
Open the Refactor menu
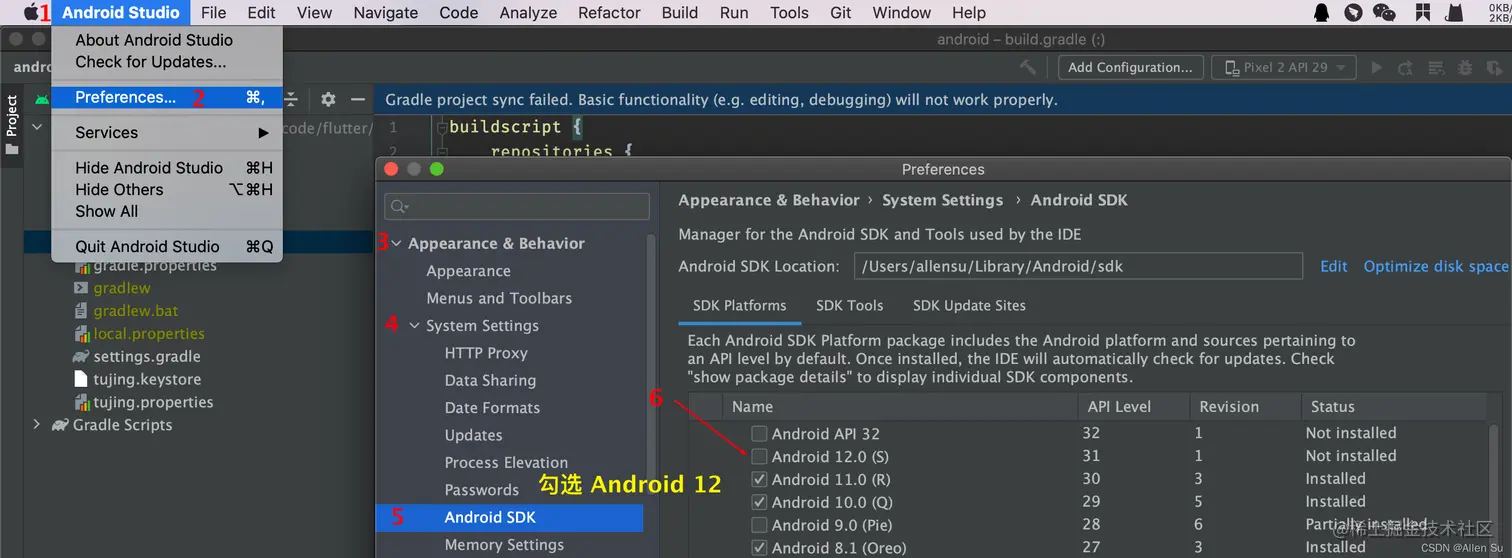(x=609, y=12)
